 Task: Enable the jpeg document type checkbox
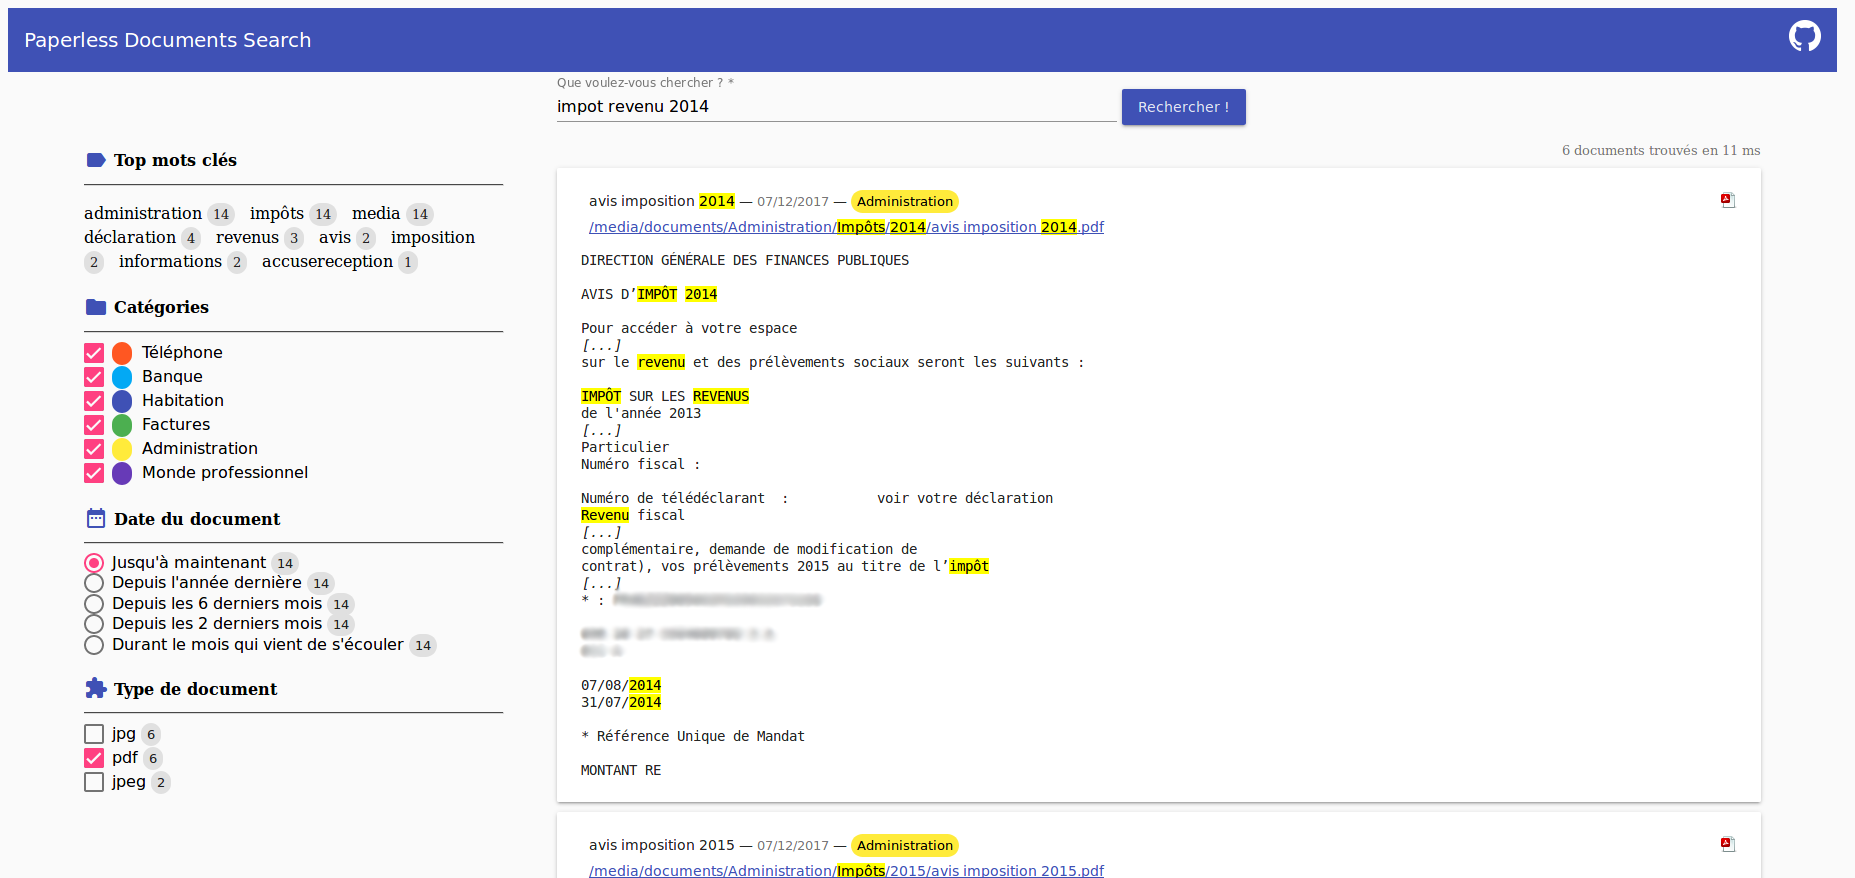(94, 782)
